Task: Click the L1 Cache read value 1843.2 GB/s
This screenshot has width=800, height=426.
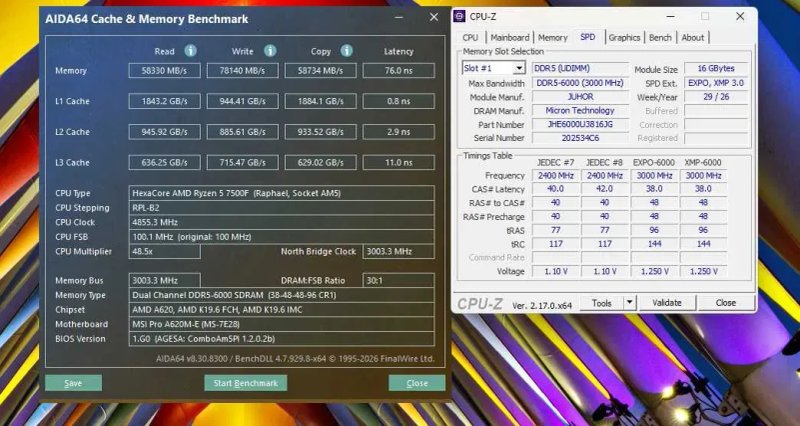Action: (x=164, y=101)
